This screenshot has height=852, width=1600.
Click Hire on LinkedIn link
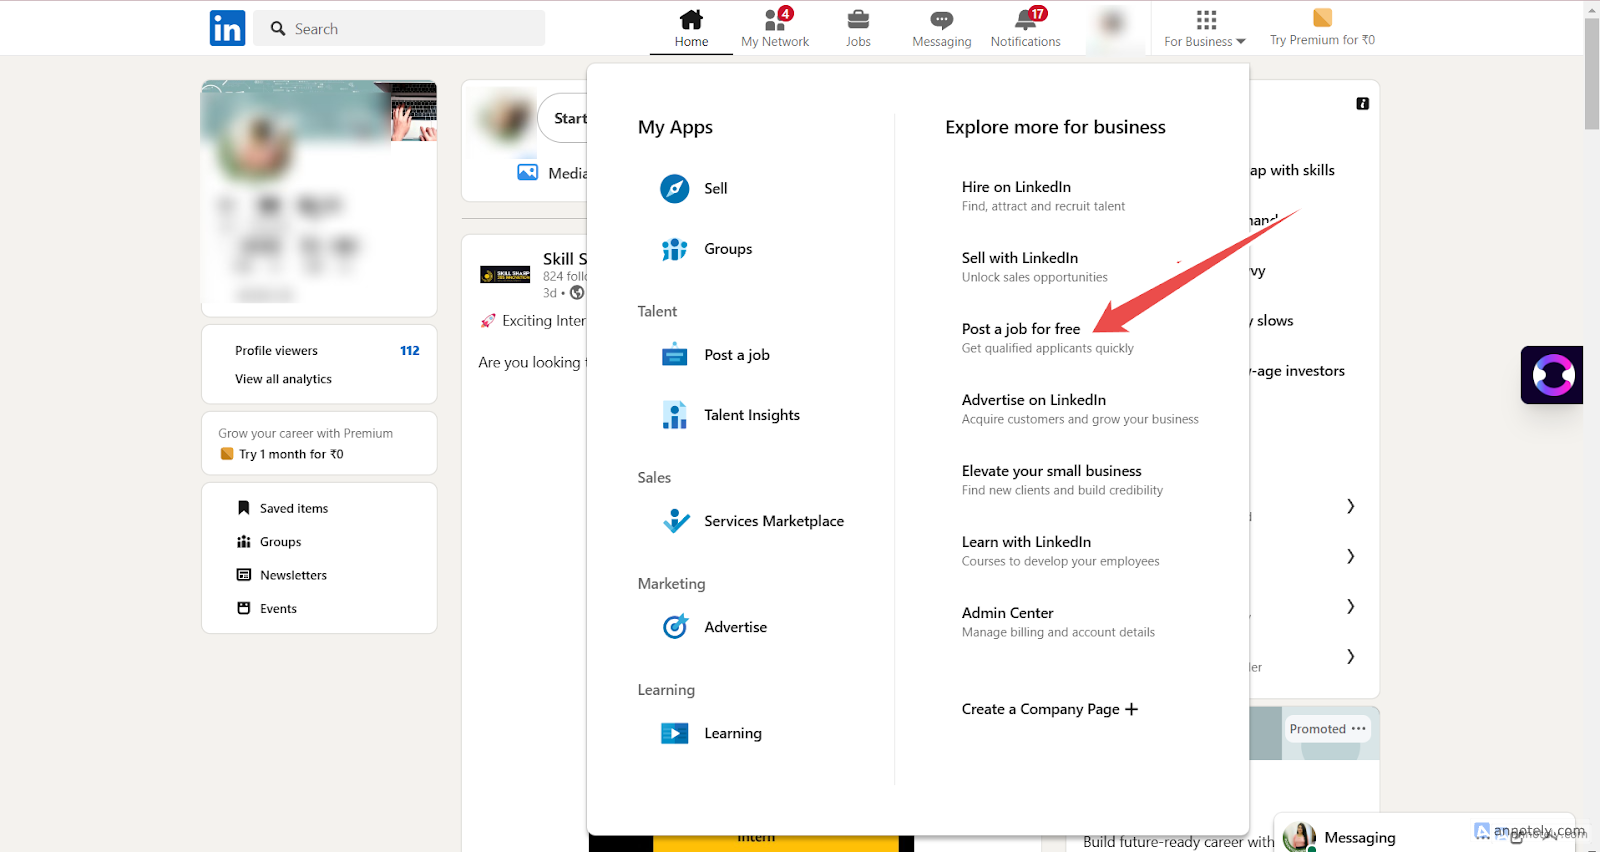[x=1016, y=187]
